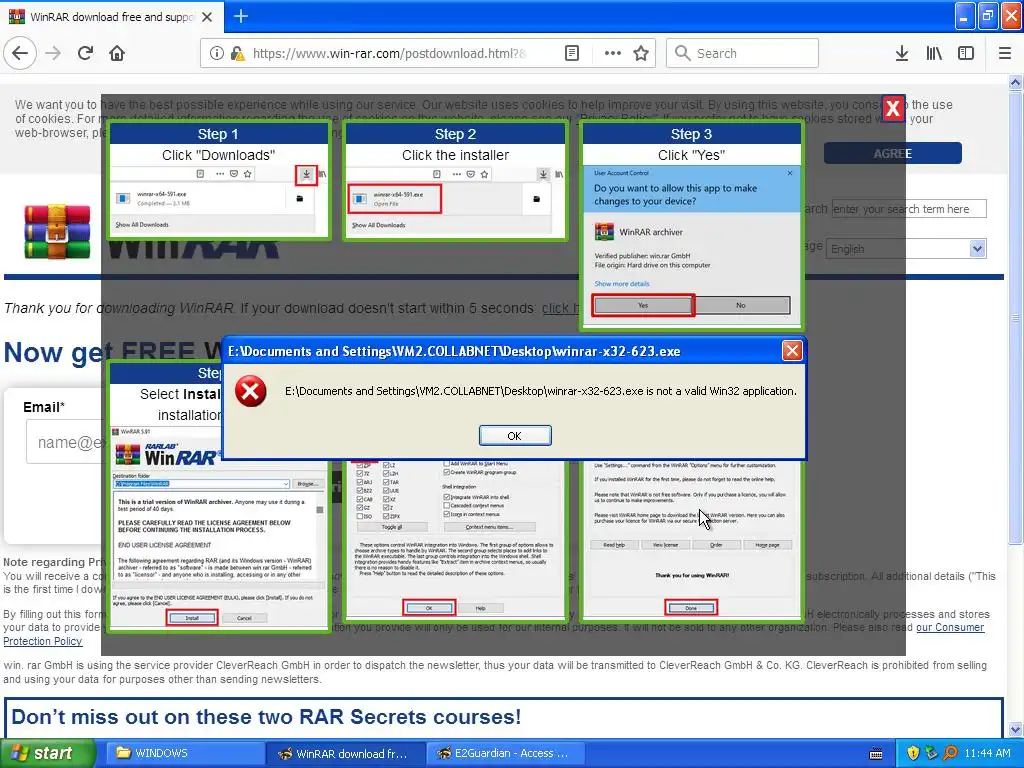Click the tray icon between shield and magnifier
This screenshot has height=768, width=1024.
931,753
